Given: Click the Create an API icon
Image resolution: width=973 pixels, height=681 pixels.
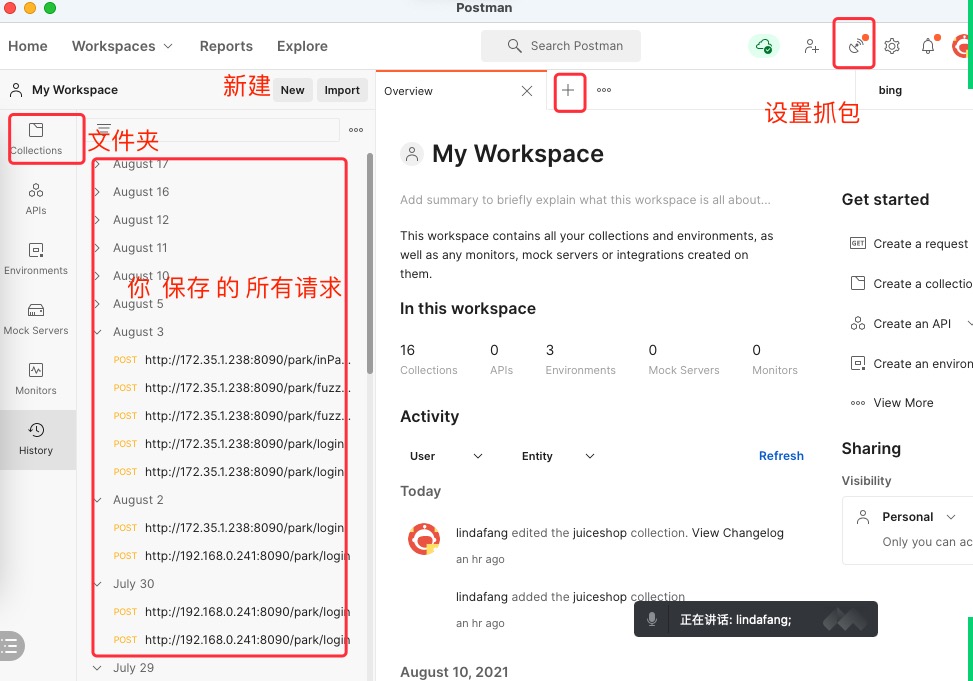Looking at the screenshot, I should (x=858, y=323).
